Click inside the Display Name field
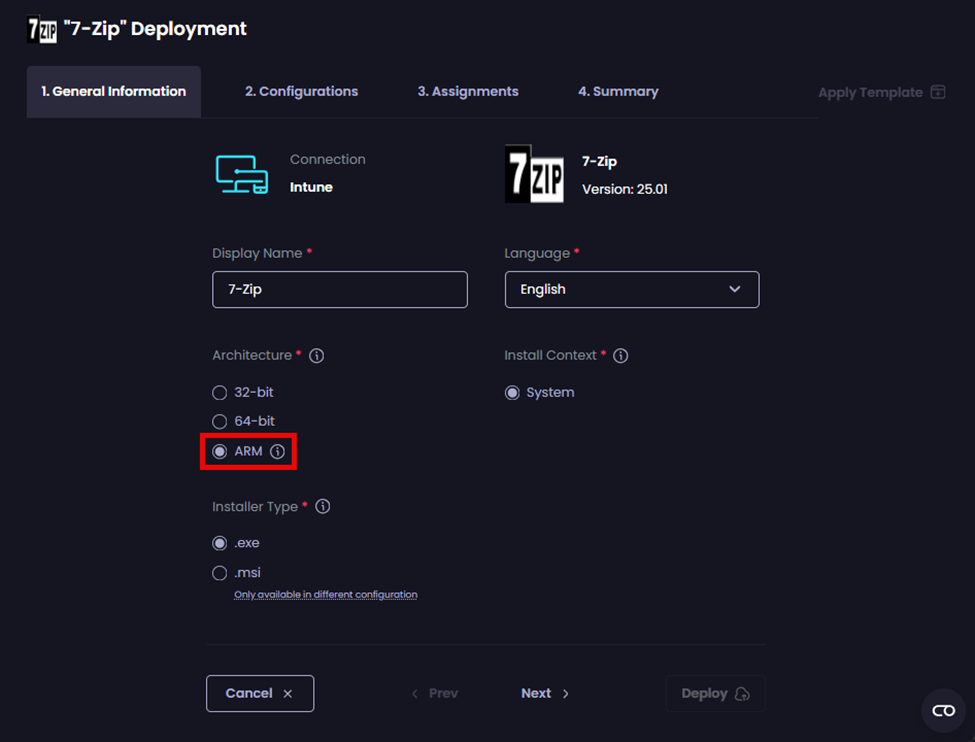Viewport: 975px width, 742px height. tap(339, 289)
